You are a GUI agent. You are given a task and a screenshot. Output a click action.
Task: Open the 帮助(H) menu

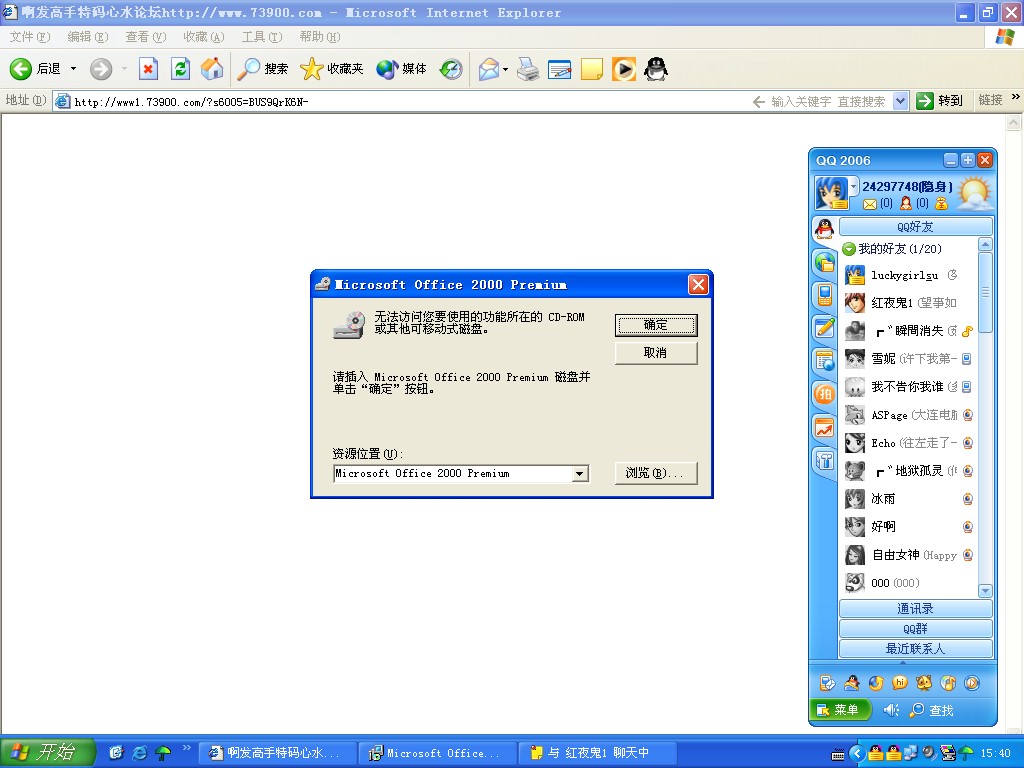320,37
